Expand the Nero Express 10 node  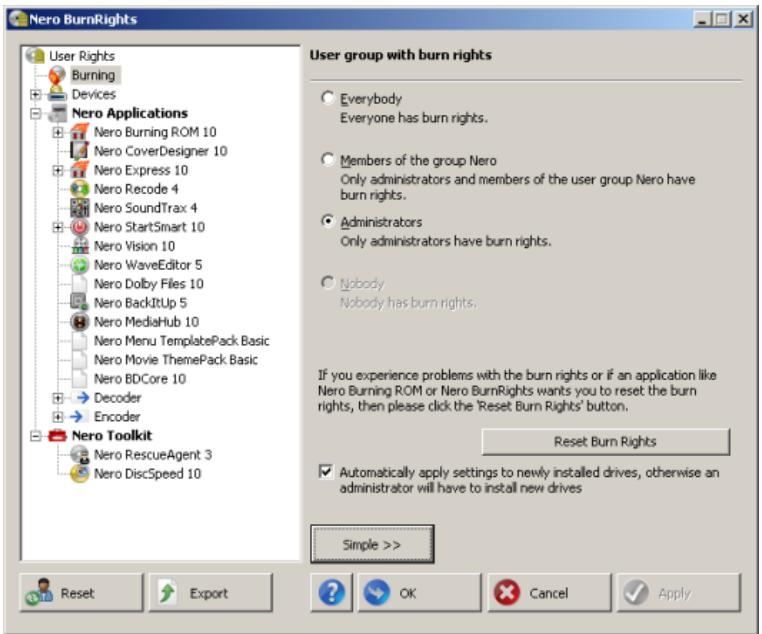(x=58, y=170)
